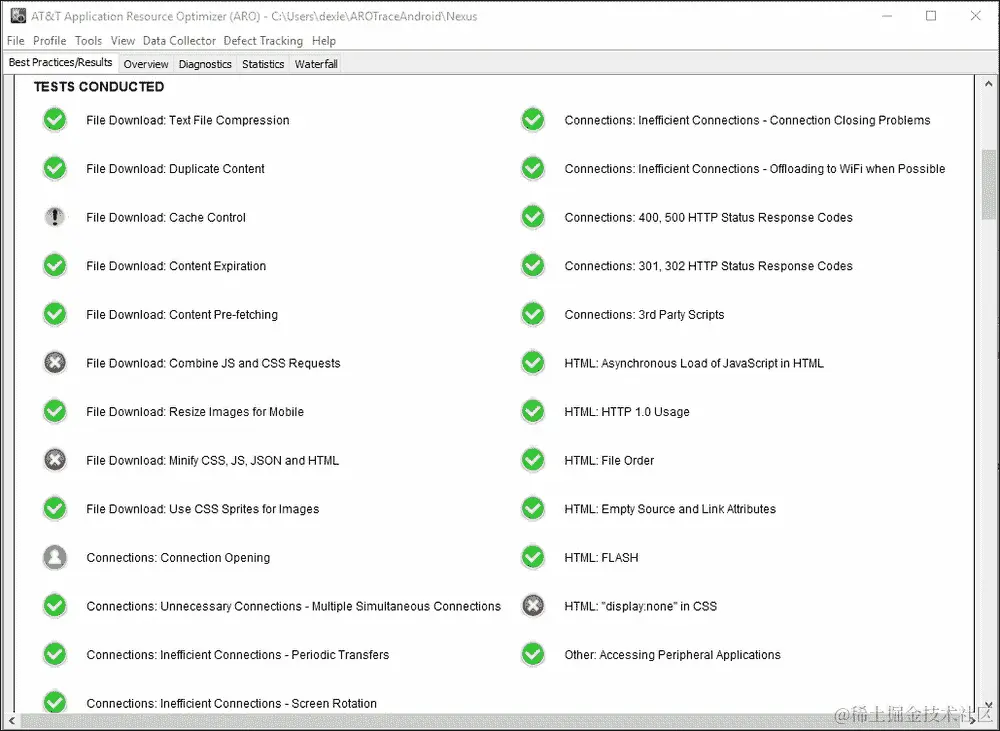The width and height of the screenshot is (1000, 731).
Task: Click the check icon for Empty Source and Link Attributes
Action: [x=533, y=508]
